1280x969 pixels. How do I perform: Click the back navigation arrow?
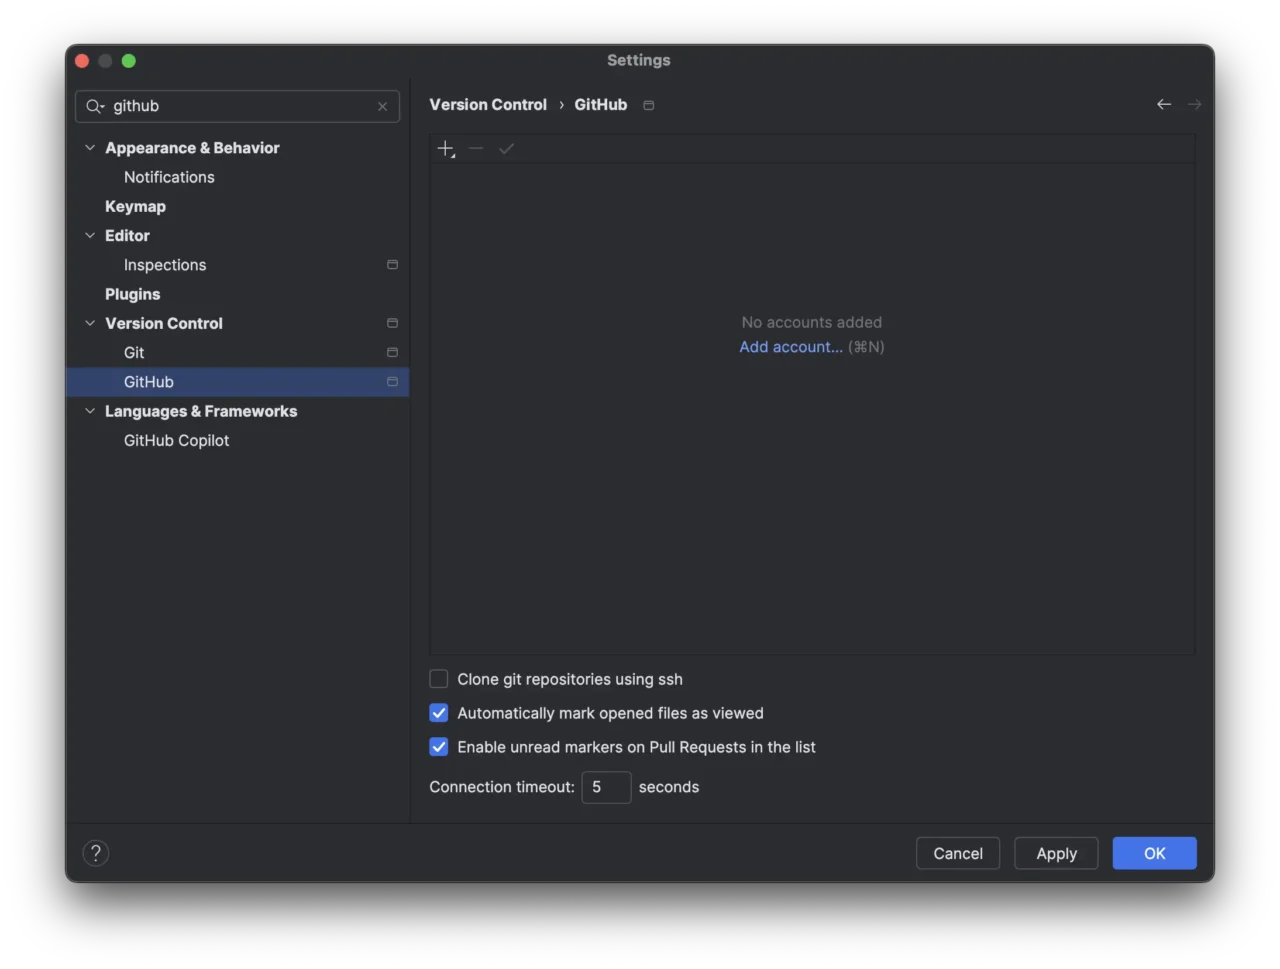[1164, 104]
